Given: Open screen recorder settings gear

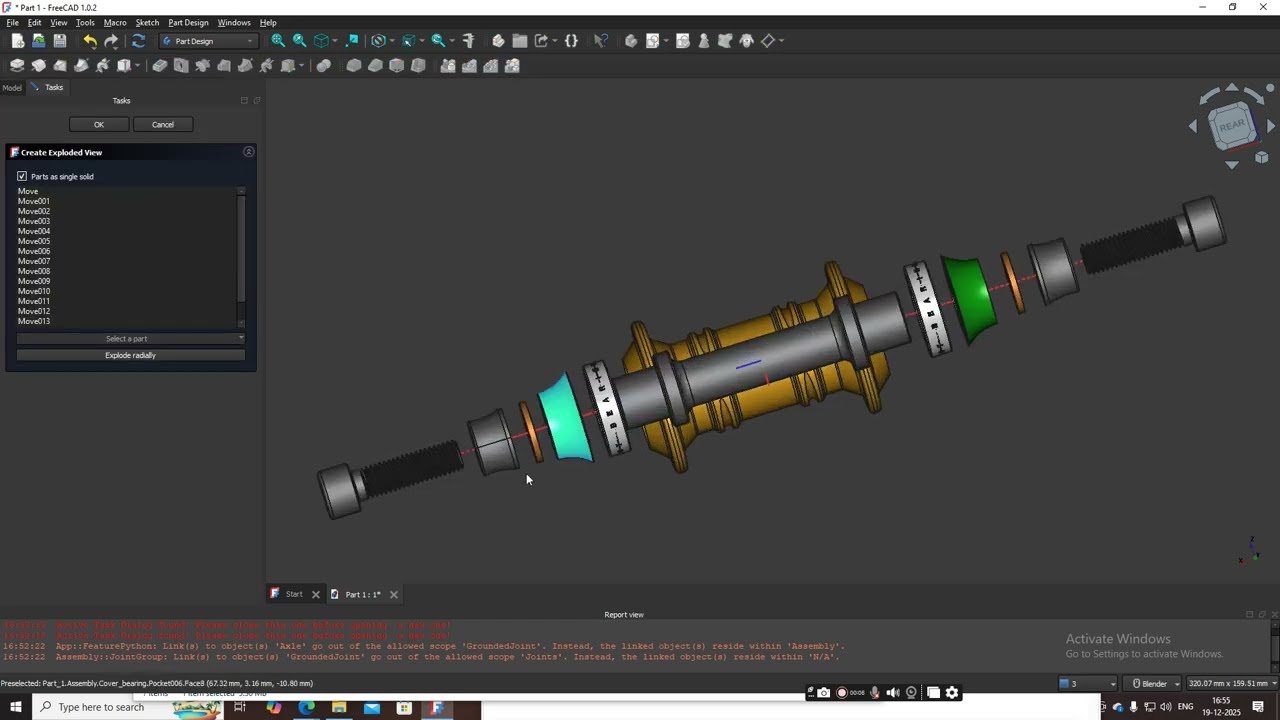Looking at the screenshot, I should [952, 692].
